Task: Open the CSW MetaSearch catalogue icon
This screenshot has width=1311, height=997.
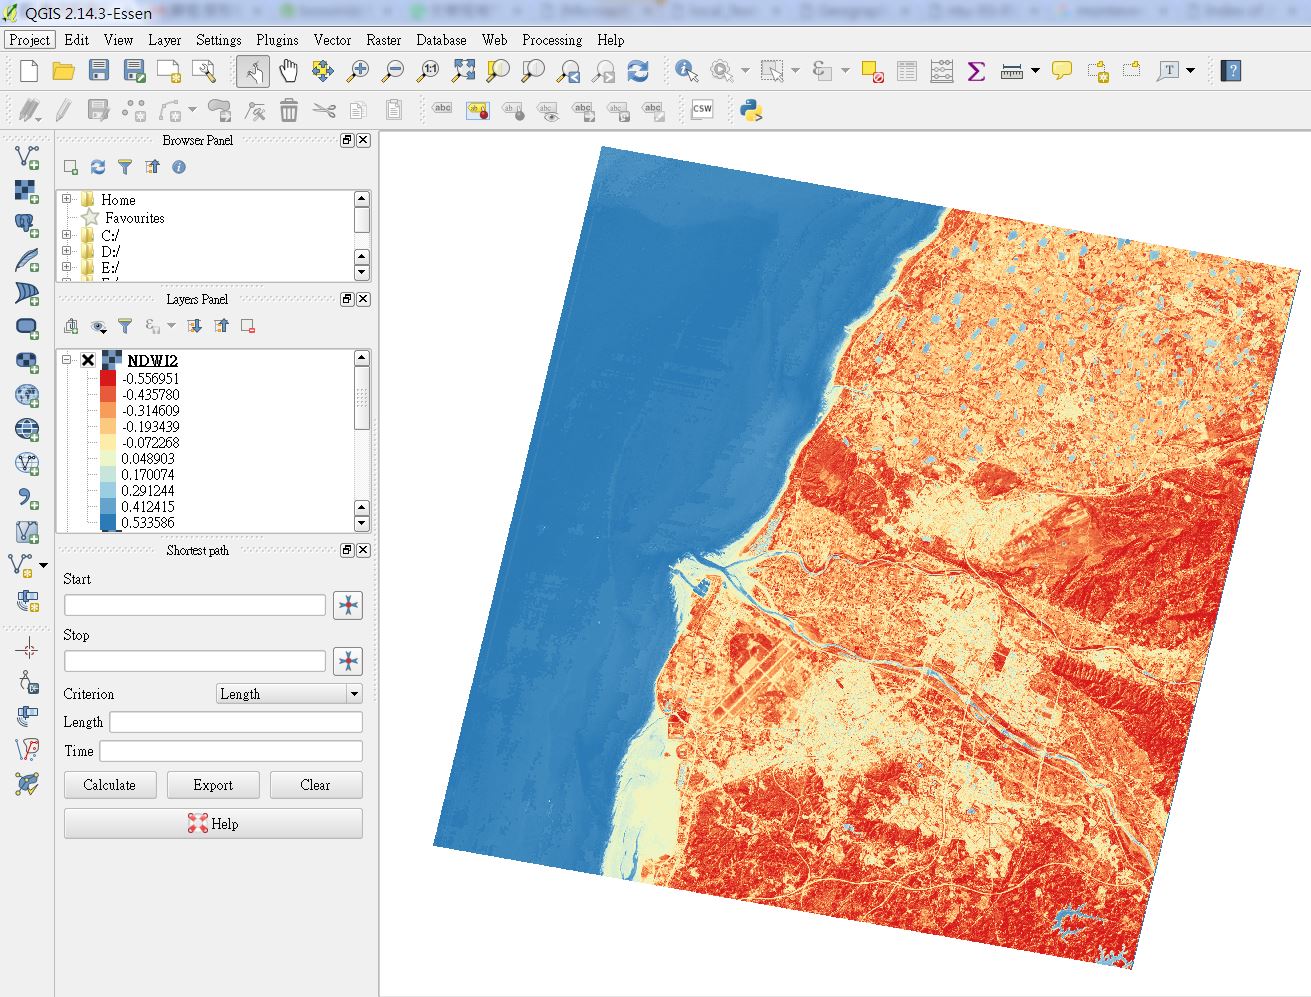Action: tap(702, 110)
